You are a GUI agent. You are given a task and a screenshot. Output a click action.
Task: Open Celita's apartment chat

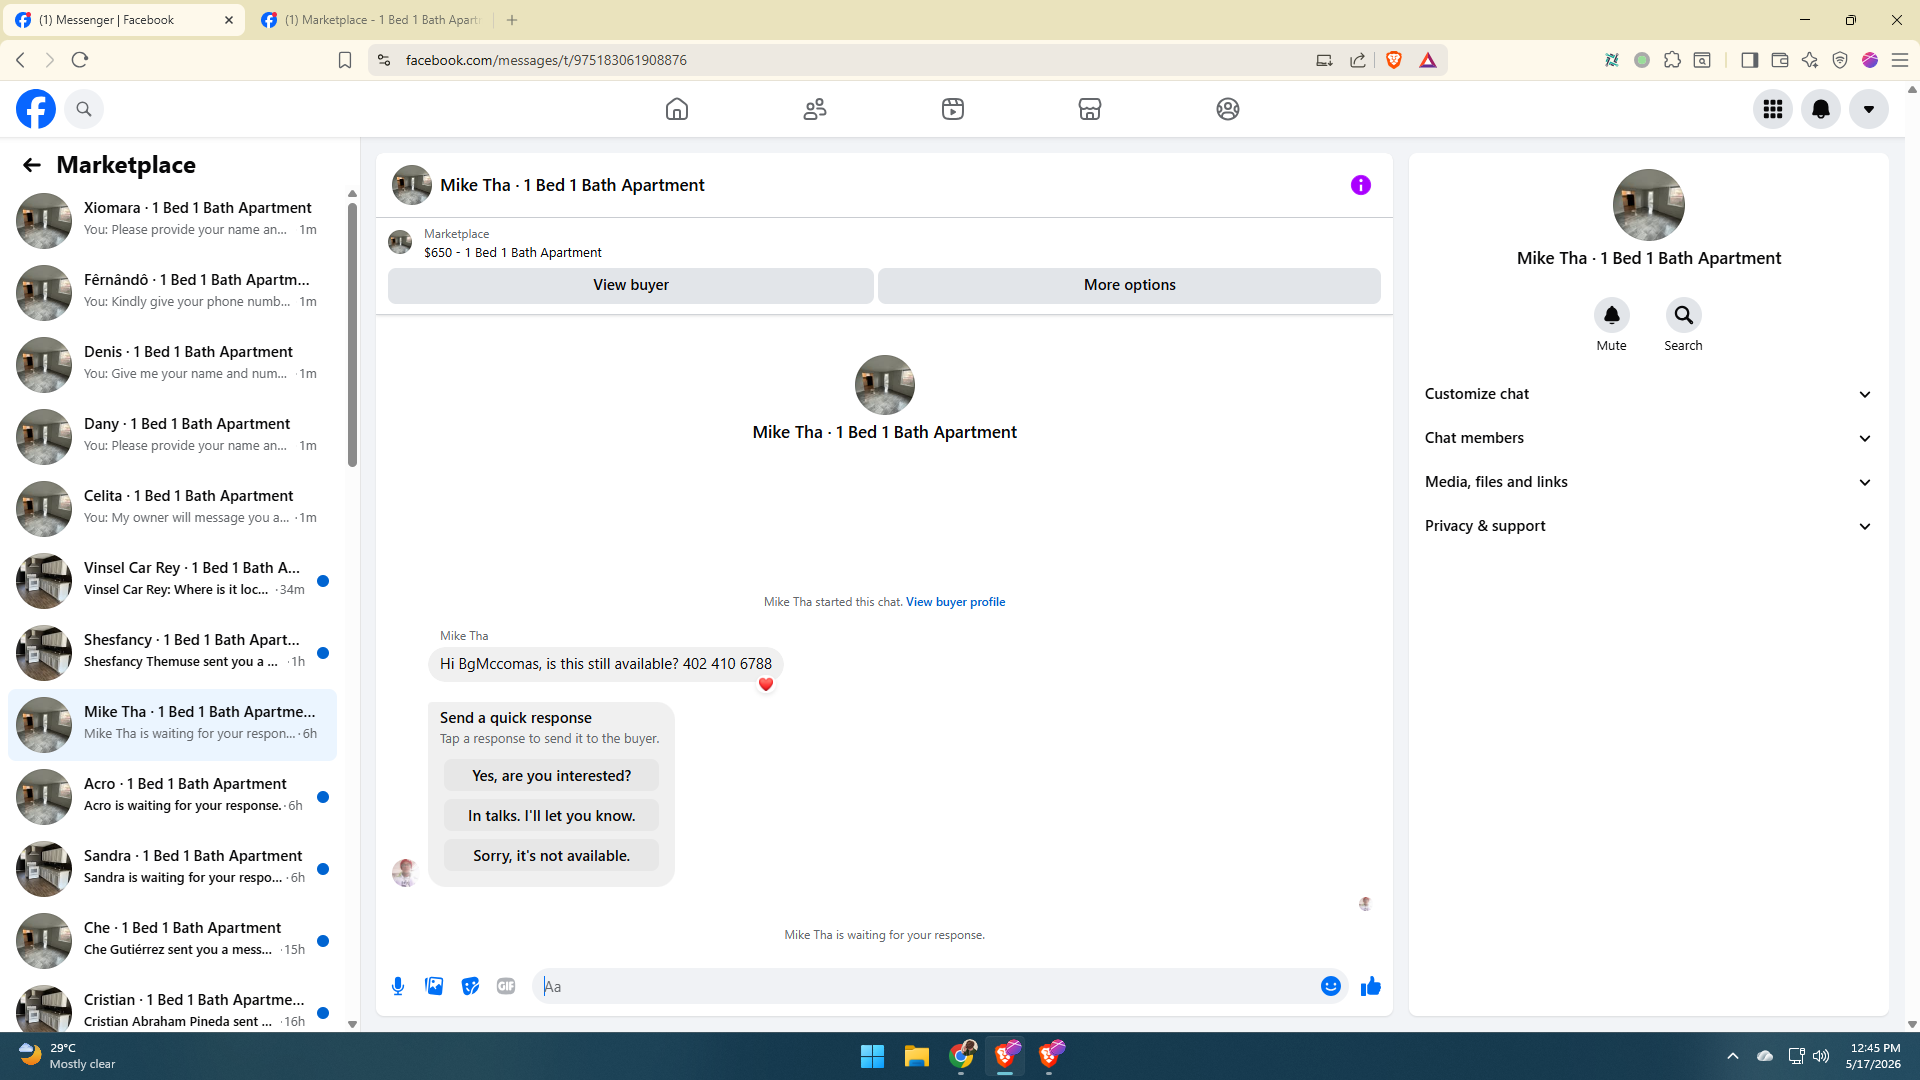(172, 508)
